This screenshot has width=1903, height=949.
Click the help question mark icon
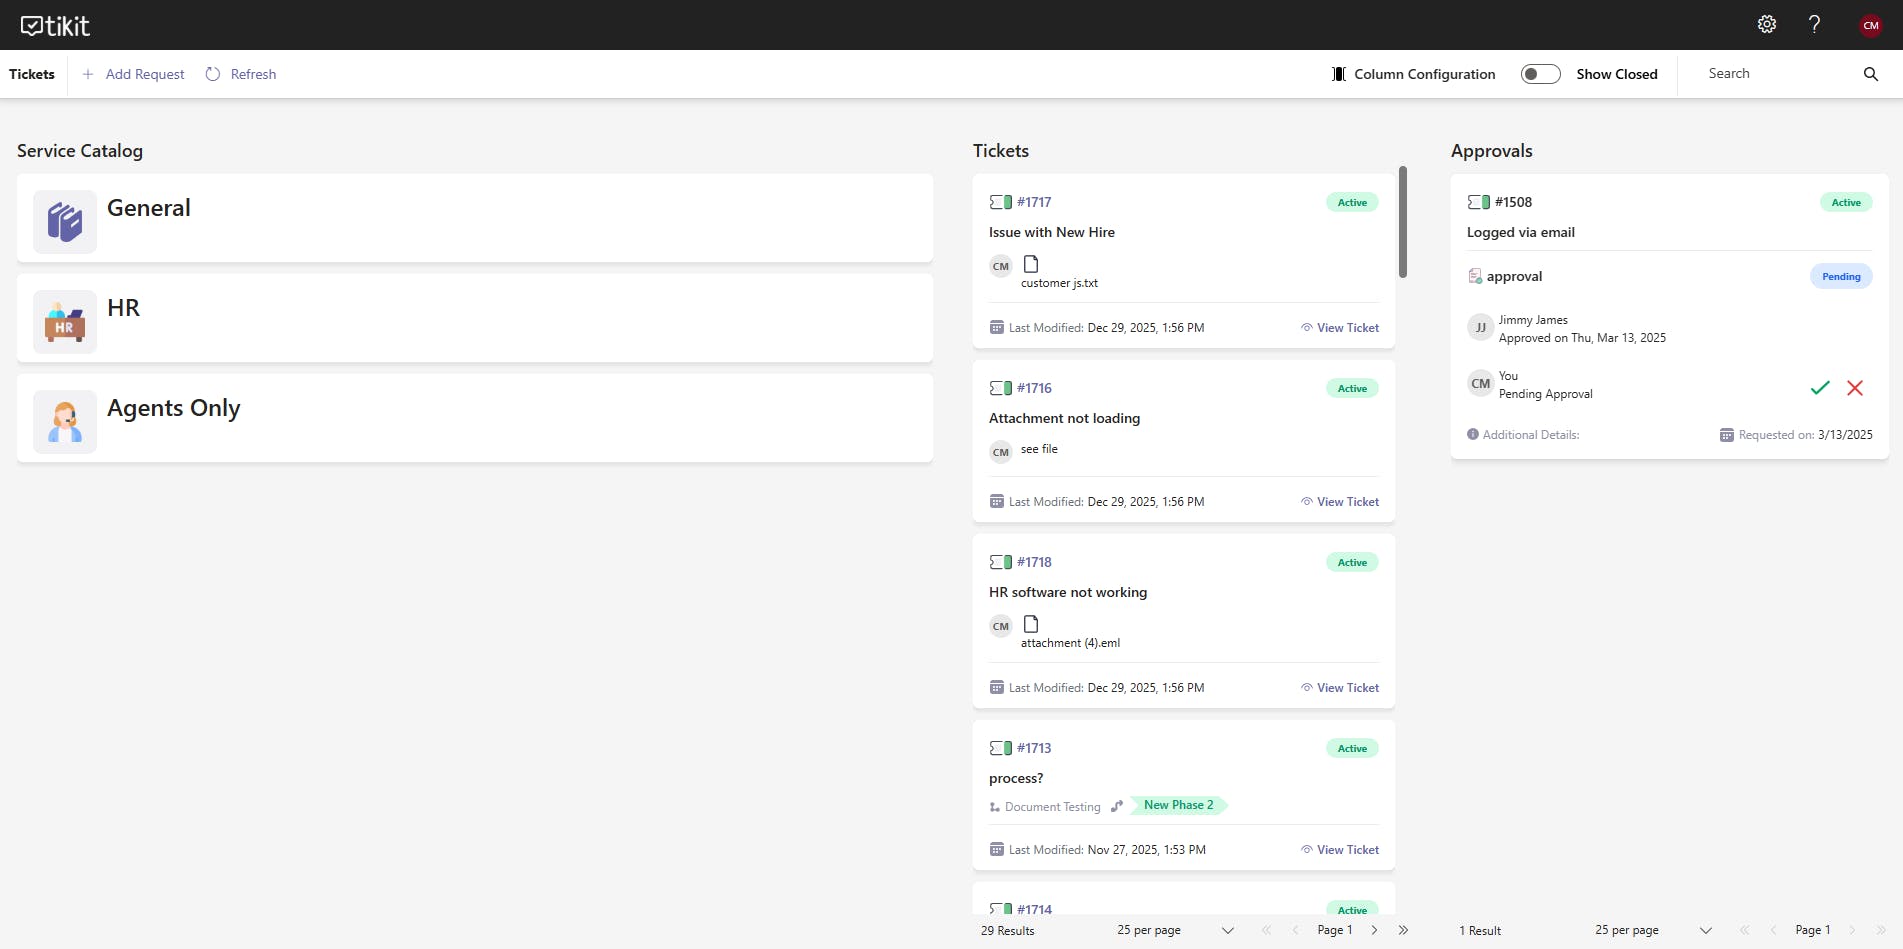[1814, 25]
